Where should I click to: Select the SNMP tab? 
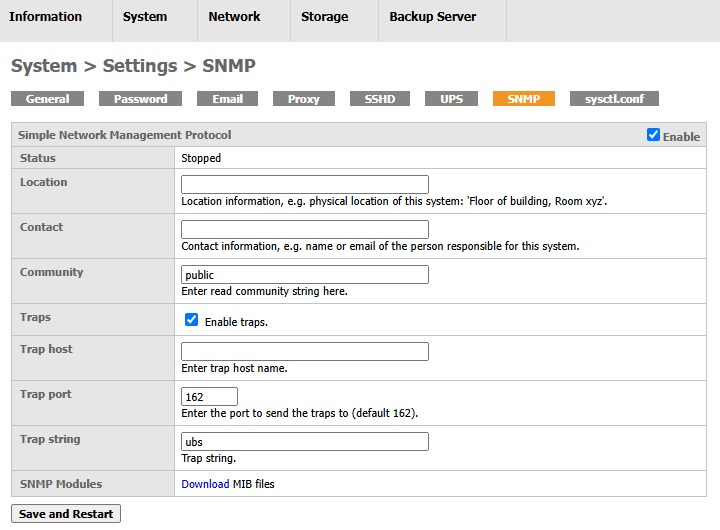click(x=523, y=99)
